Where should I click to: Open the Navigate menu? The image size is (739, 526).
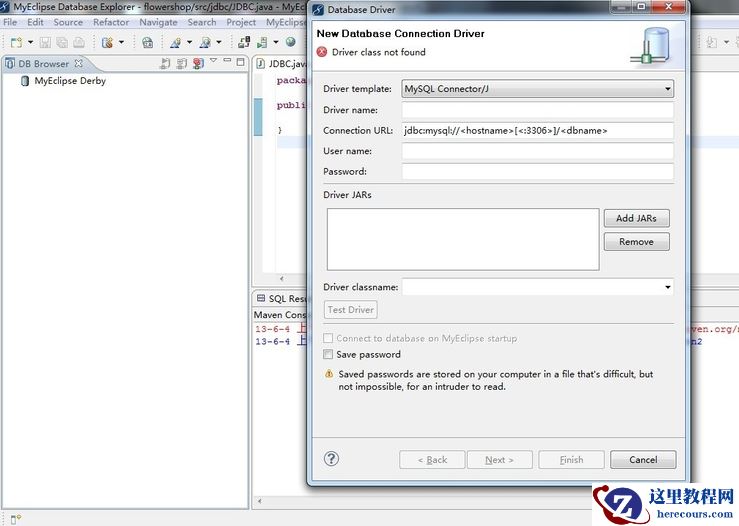coord(158,22)
